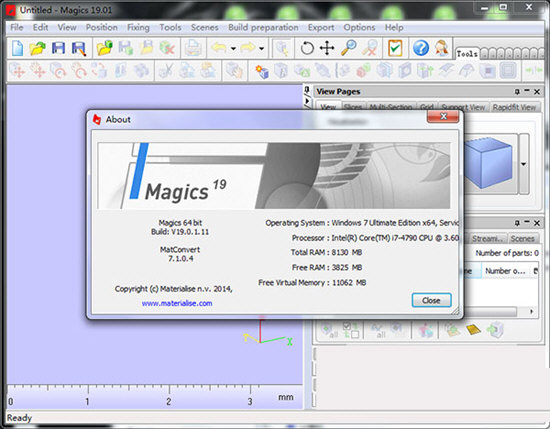Image resolution: width=550 pixels, height=429 pixels.
Task: Click the 'MatConvert' label in About dialog
Action: coord(180,249)
